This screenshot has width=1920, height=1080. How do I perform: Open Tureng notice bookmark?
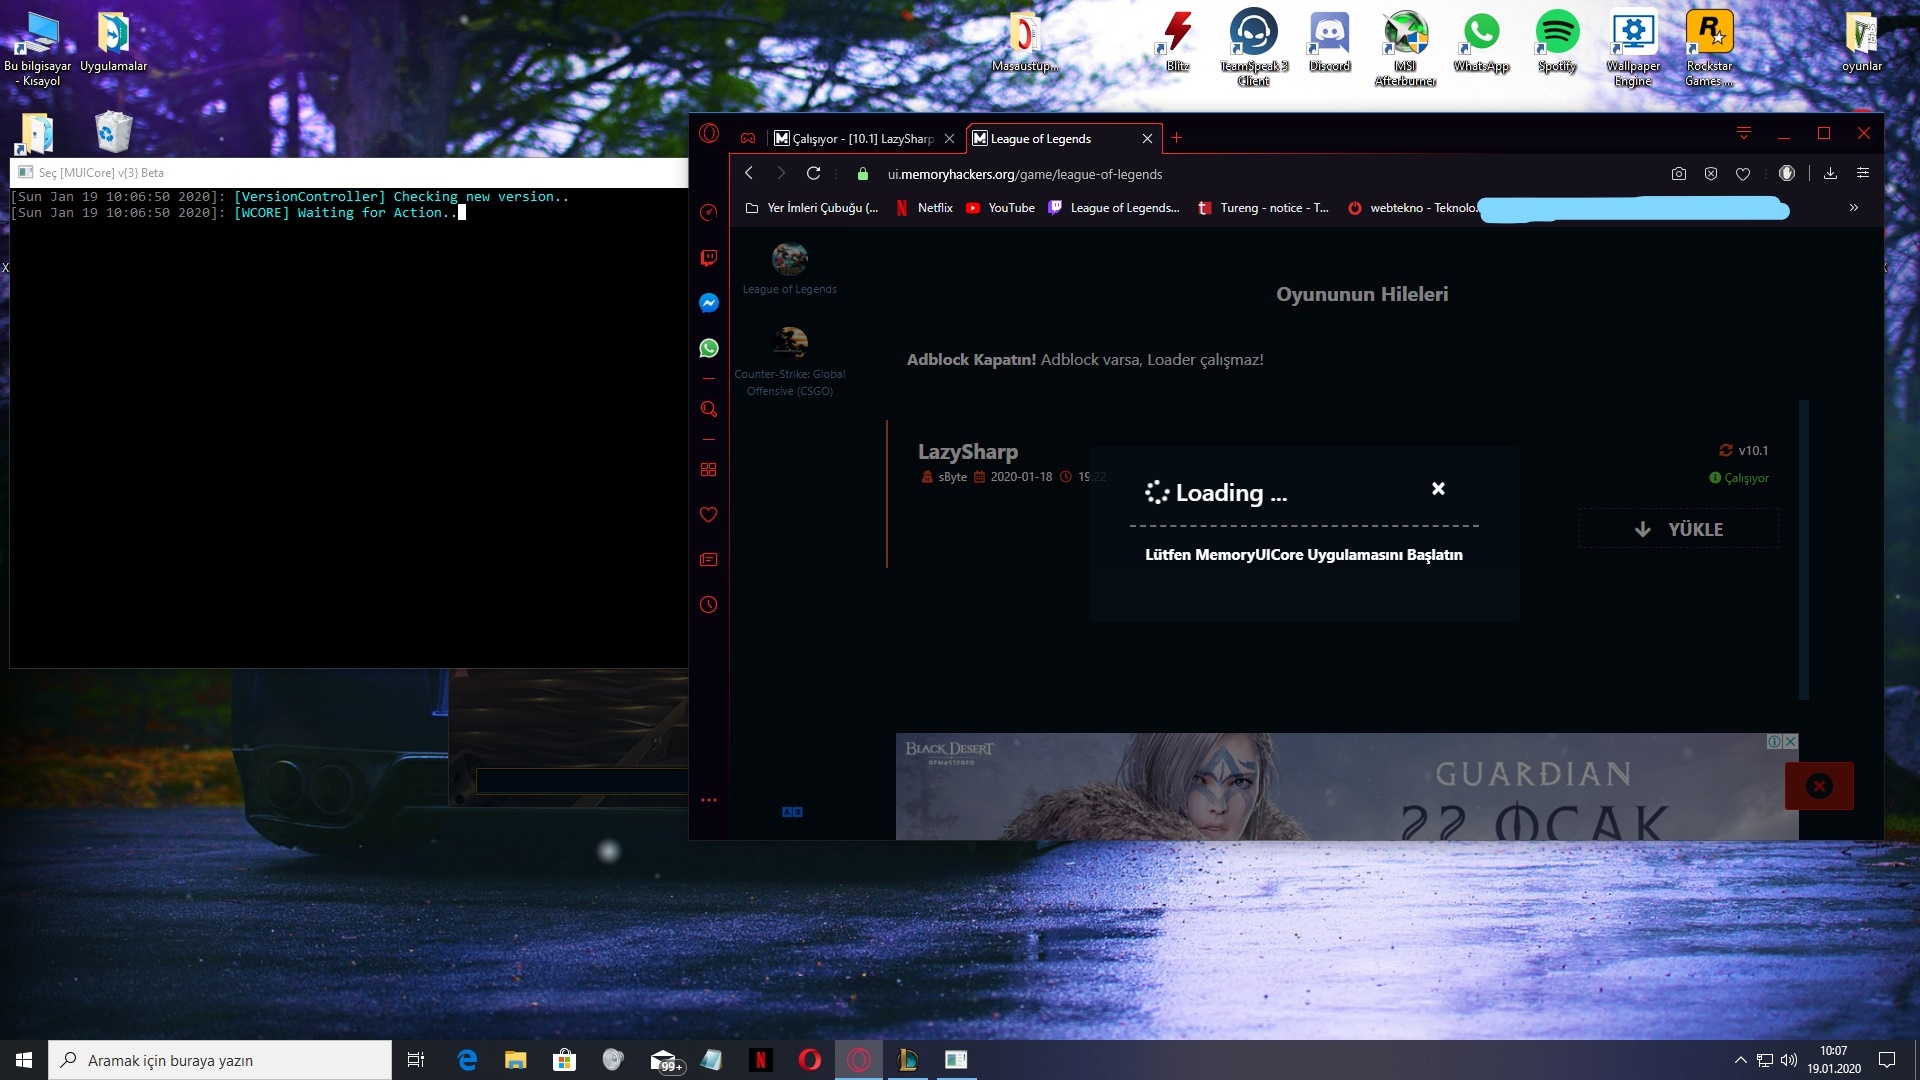pos(1264,208)
